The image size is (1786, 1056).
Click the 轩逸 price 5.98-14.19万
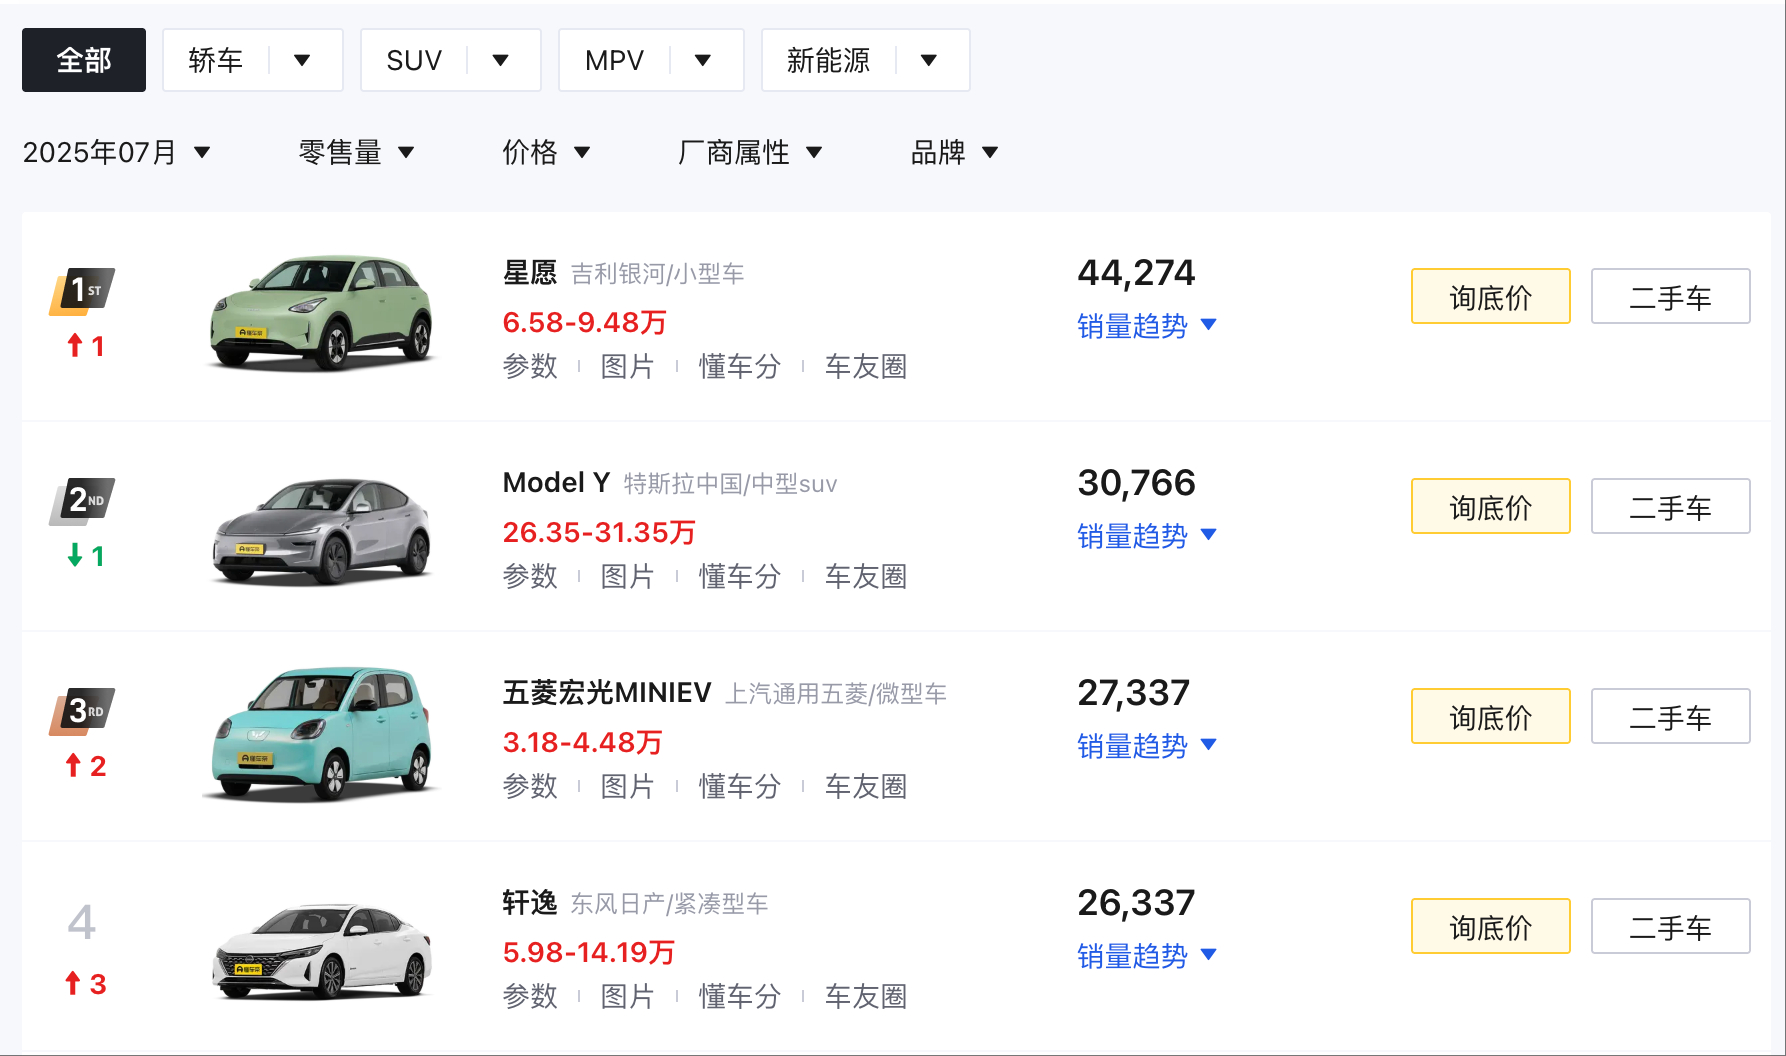click(589, 952)
